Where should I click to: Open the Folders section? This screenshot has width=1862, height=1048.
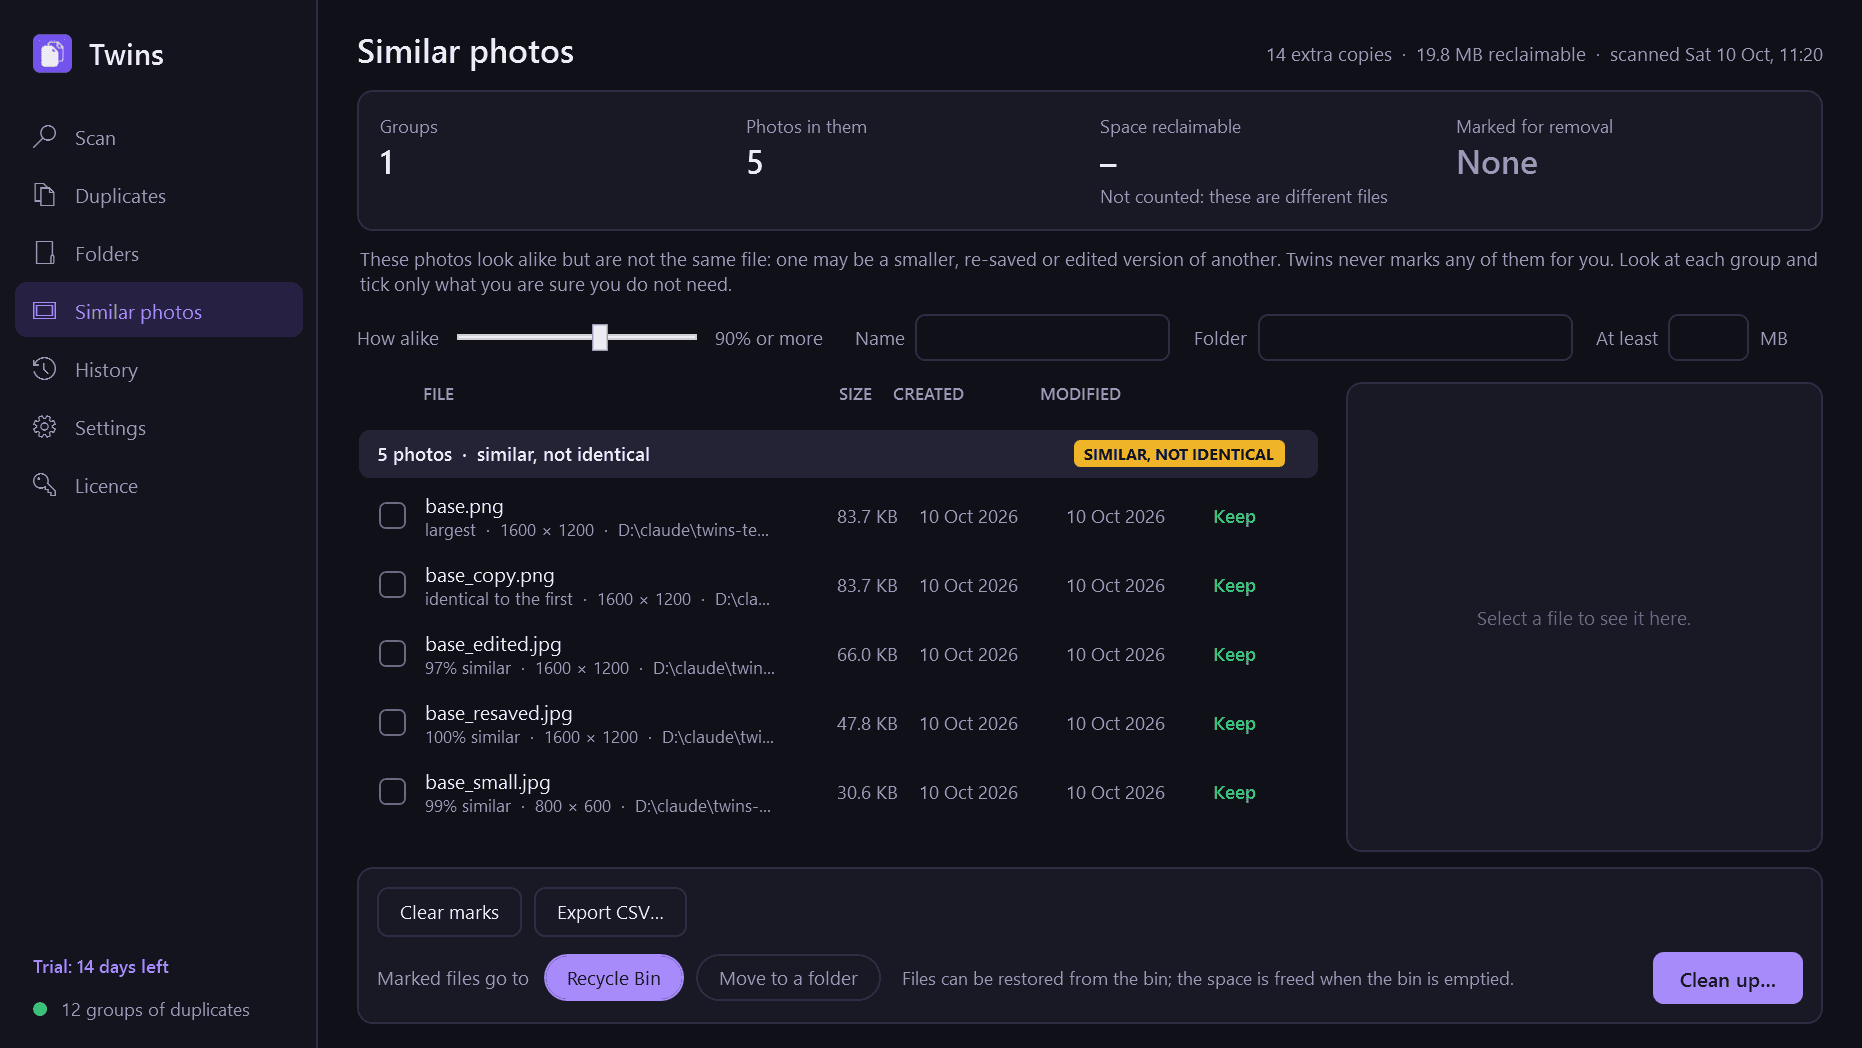(159, 254)
